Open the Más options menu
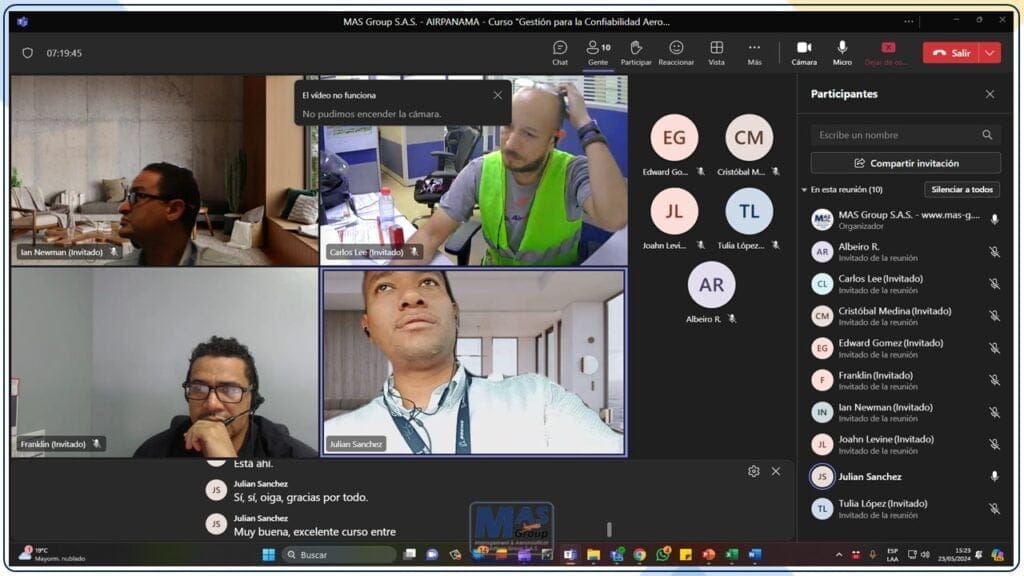Viewport: 1024px width, 576px height. (x=754, y=48)
